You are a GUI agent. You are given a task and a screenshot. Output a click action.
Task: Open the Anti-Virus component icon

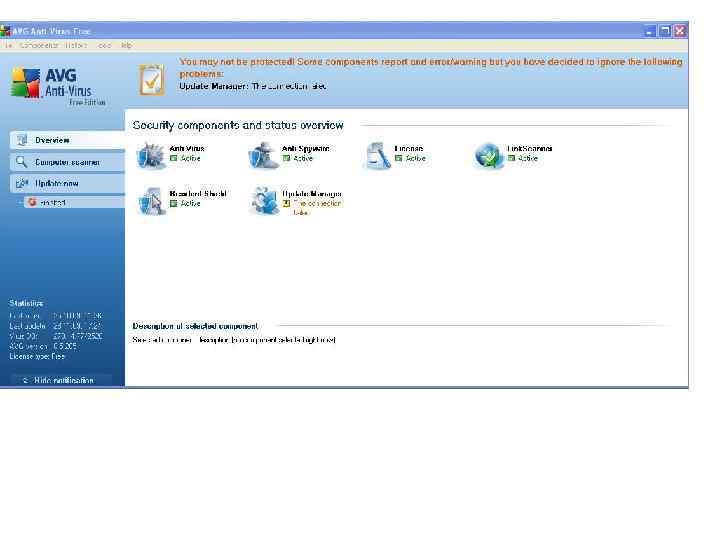[151, 156]
